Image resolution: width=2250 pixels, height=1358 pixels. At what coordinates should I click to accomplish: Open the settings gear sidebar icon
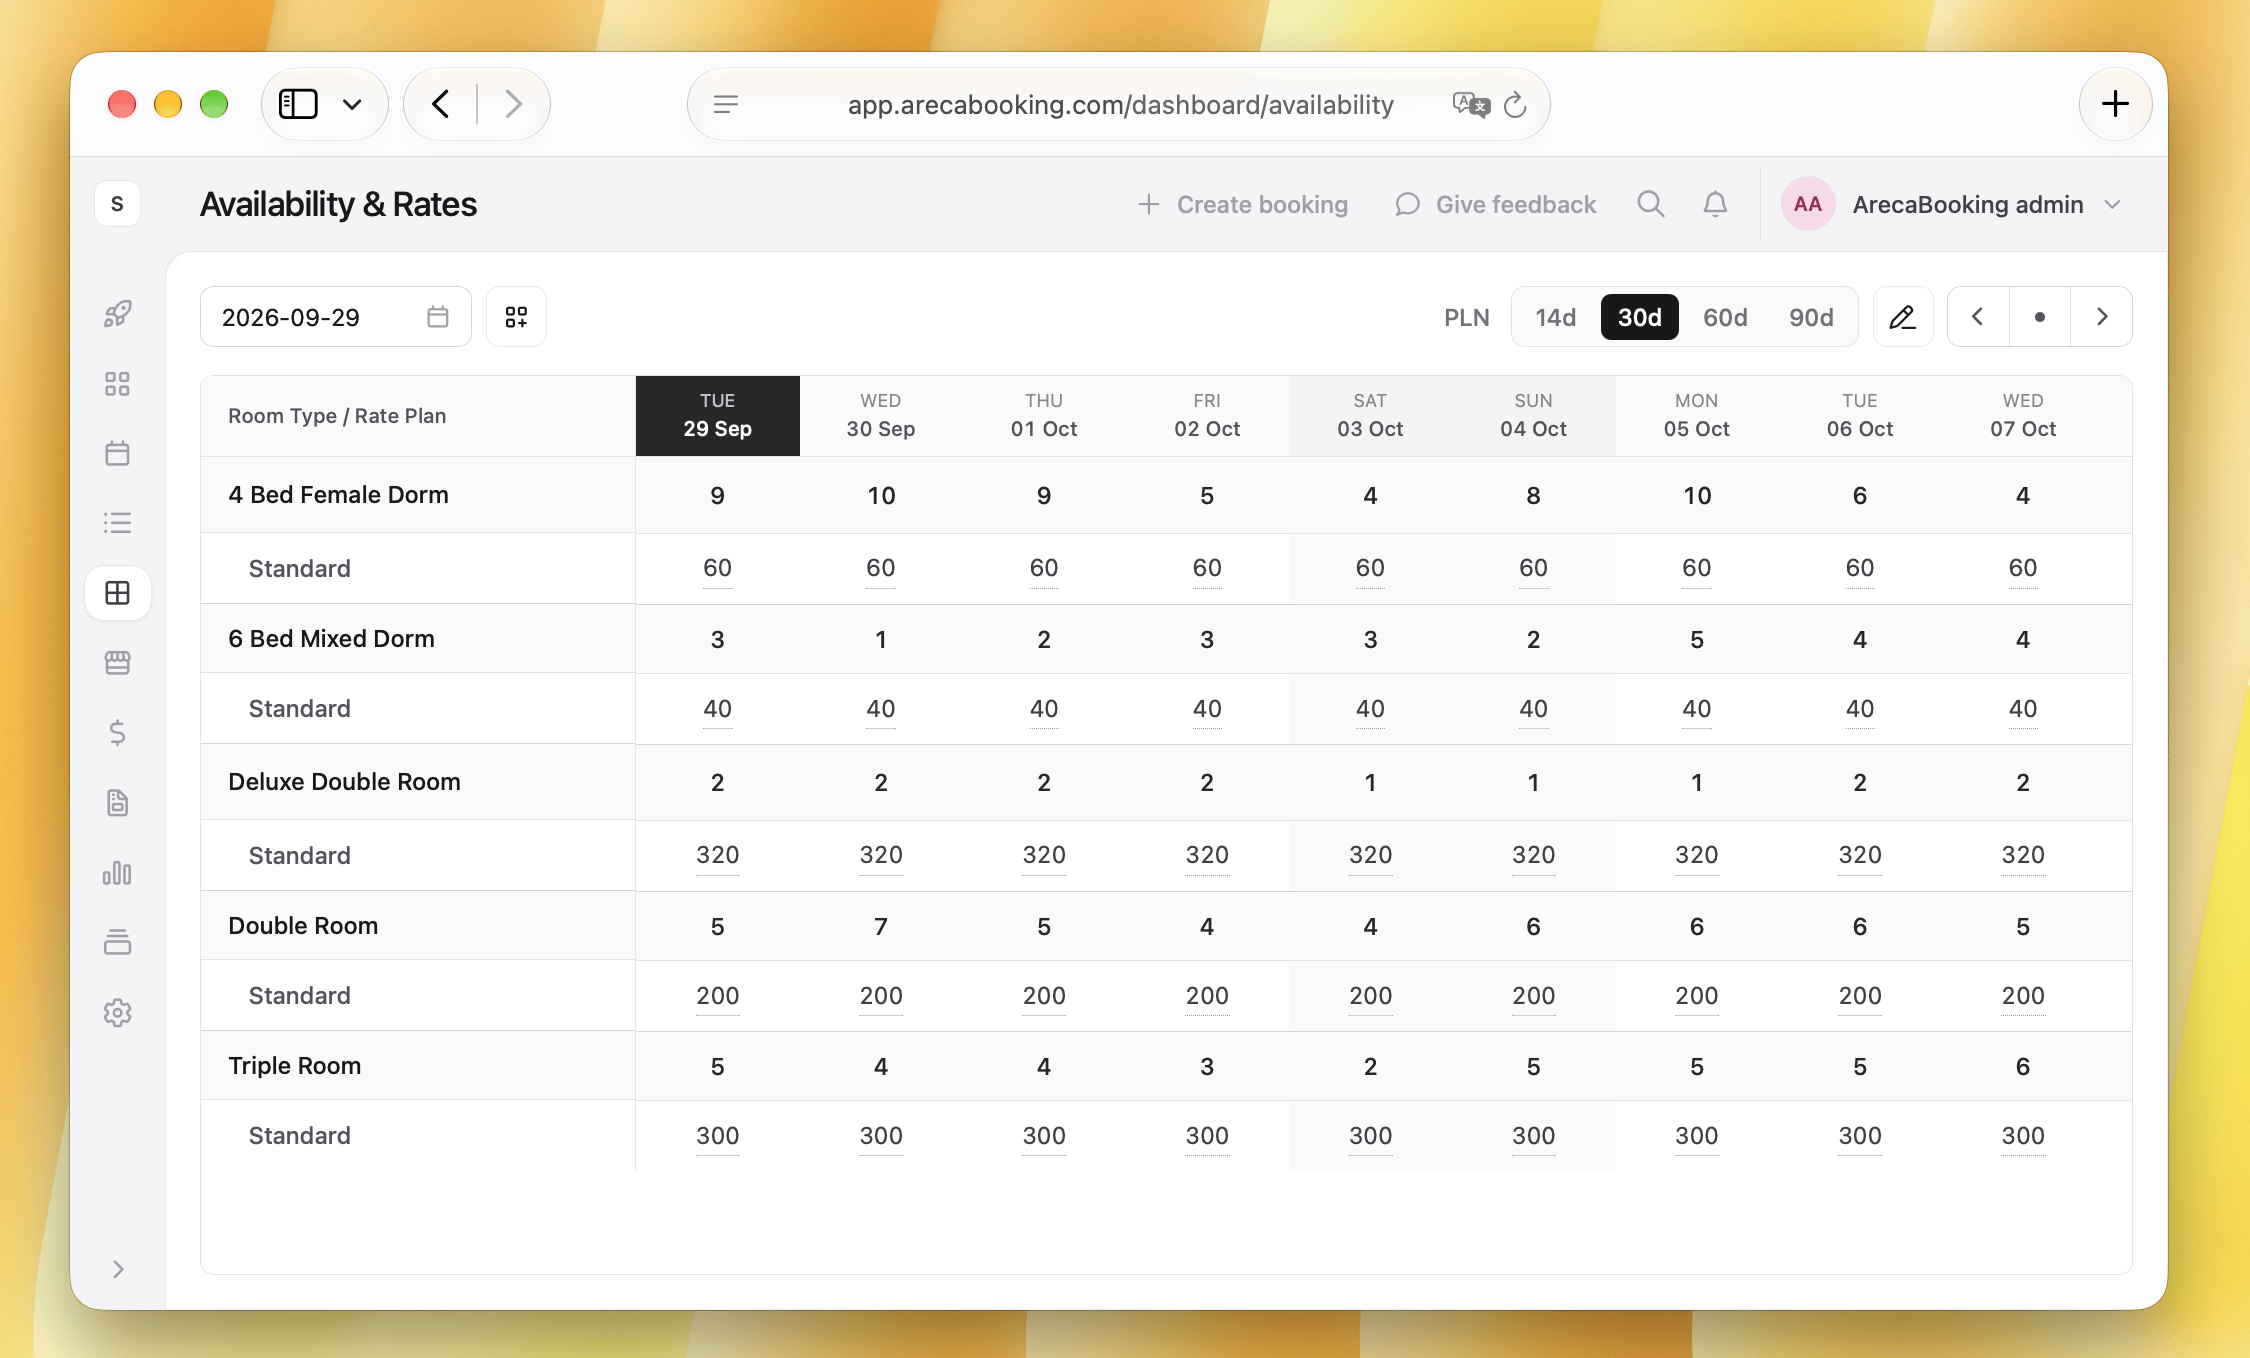[x=118, y=1013]
